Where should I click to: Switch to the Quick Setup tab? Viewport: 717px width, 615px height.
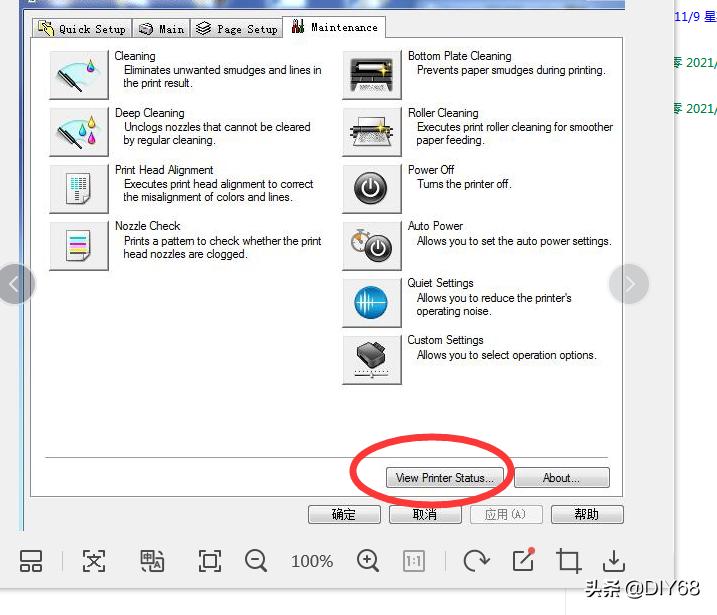pos(82,29)
